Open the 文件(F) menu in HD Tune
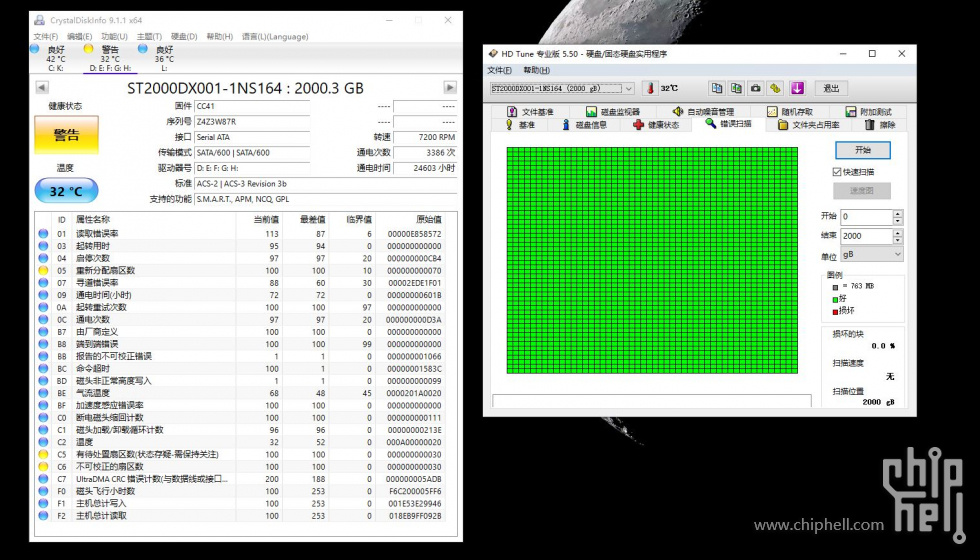 (499, 70)
